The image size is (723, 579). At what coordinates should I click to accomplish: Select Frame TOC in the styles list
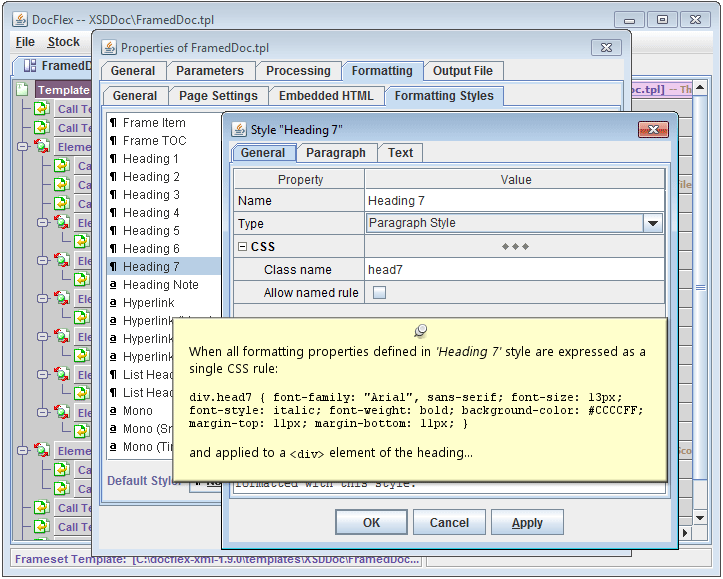point(153,141)
